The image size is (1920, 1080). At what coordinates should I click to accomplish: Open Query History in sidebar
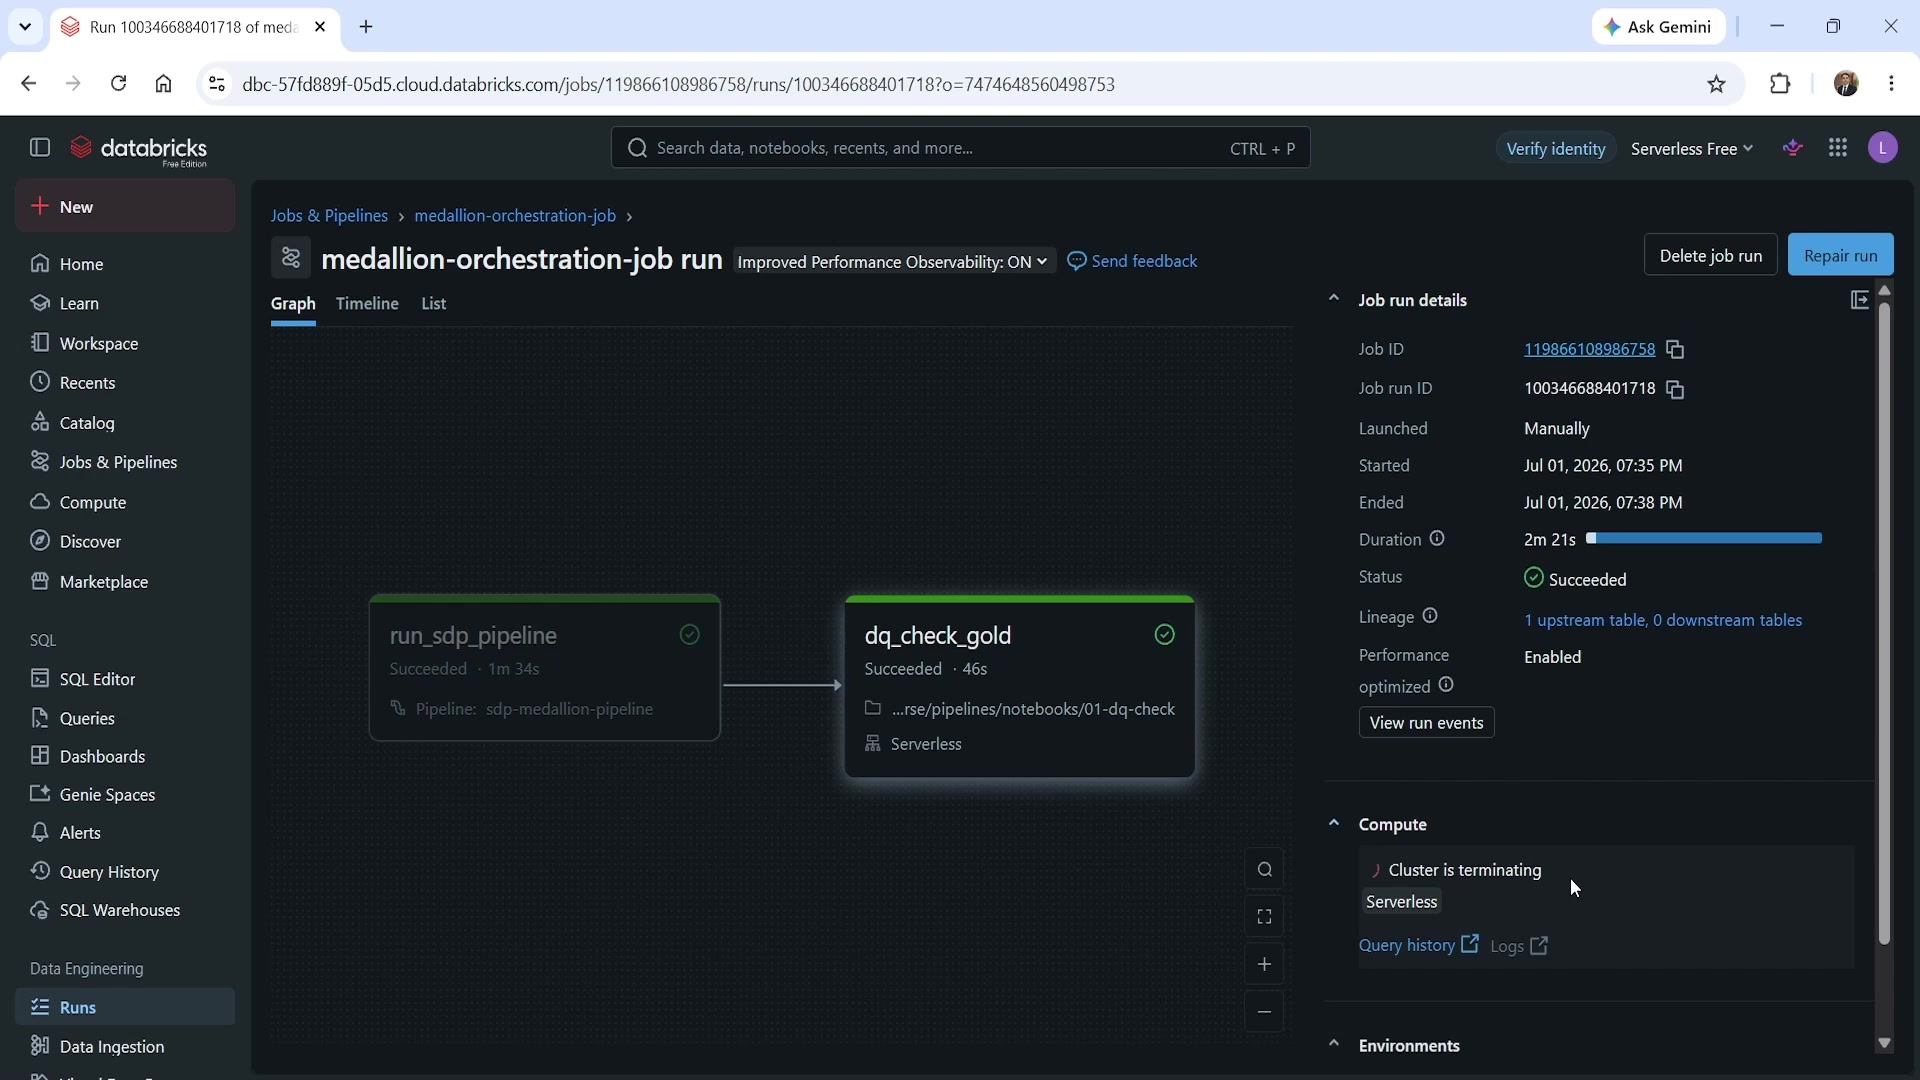pyautogui.click(x=125, y=872)
